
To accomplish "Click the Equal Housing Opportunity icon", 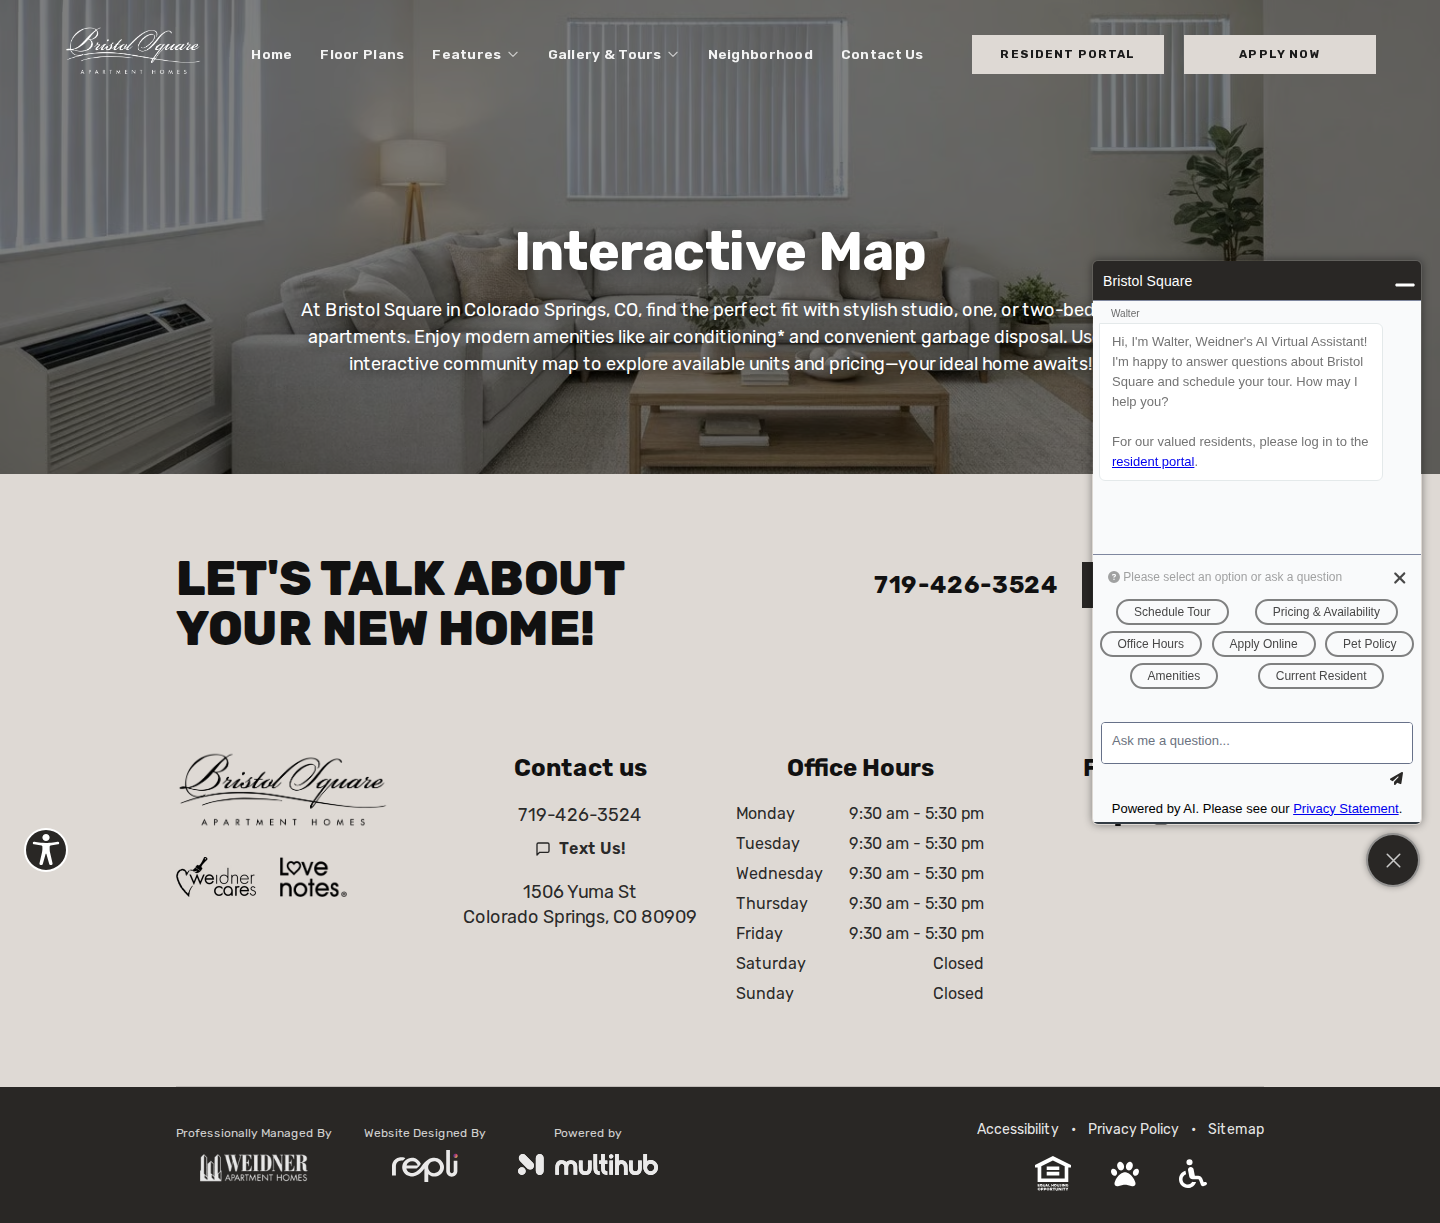I will point(1053,1173).
